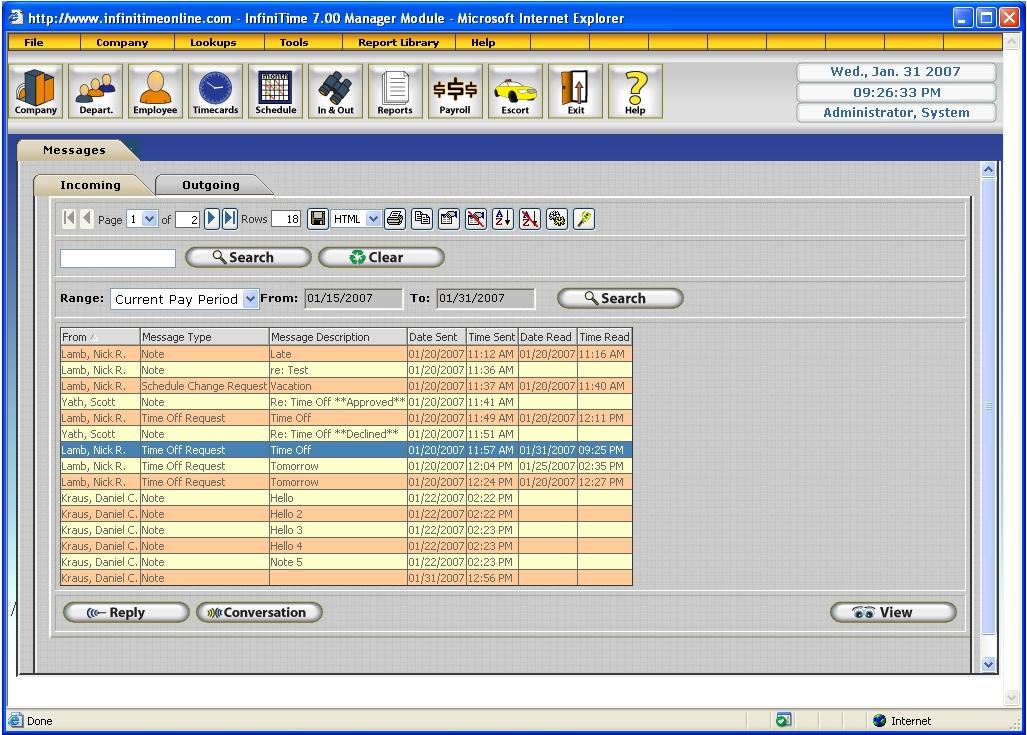1027x735 pixels.
Task: Open the Depart. module icon
Action: coord(96,91)
